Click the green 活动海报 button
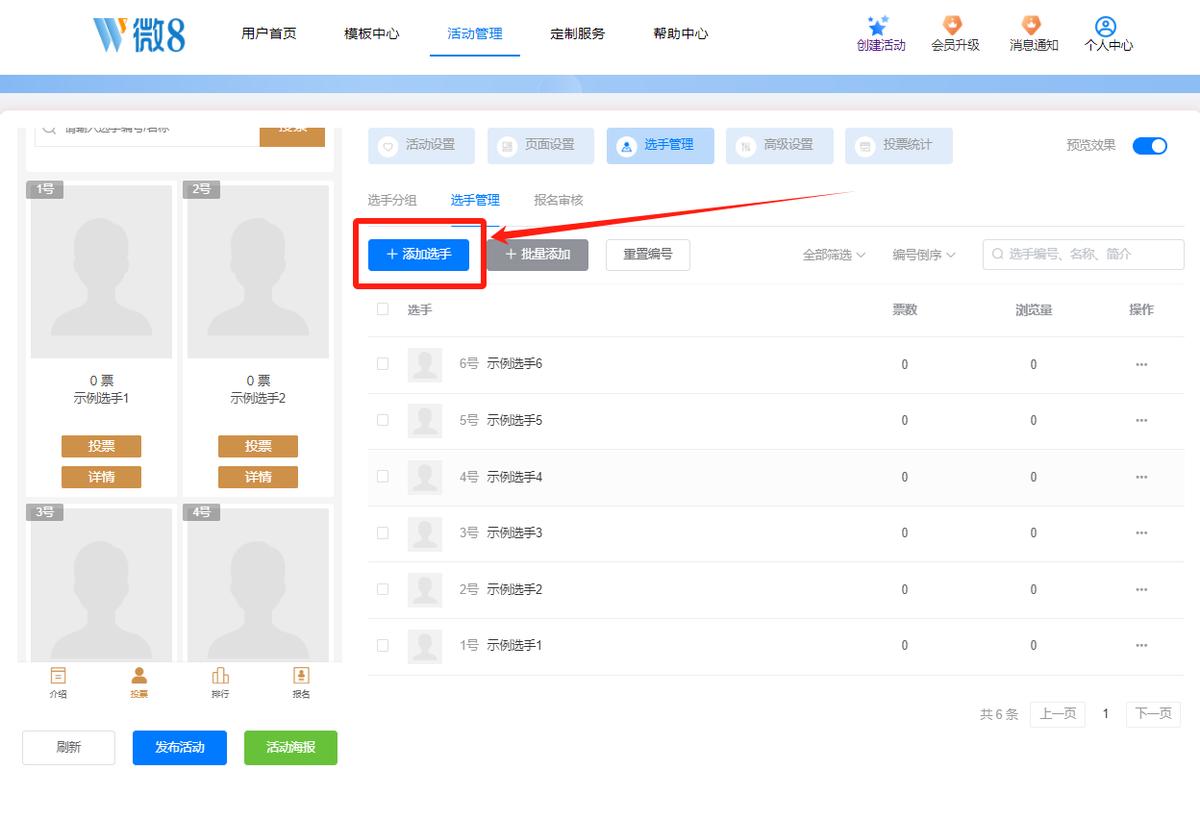The image size is (1200, 814). [291, 747]
